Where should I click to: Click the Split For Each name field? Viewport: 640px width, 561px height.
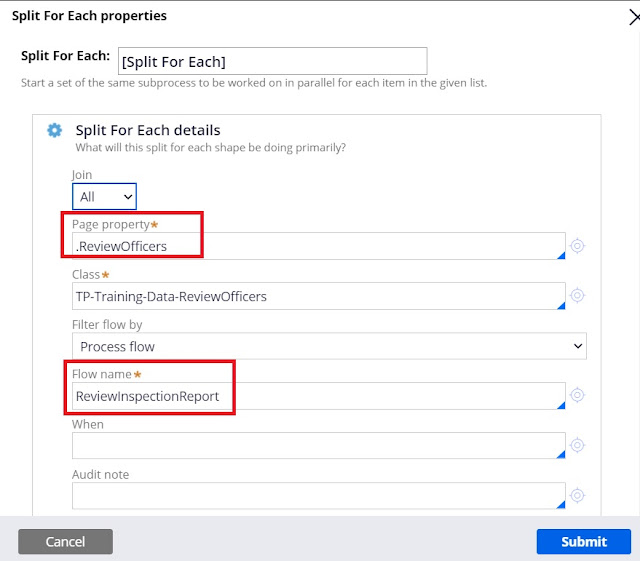(x=272, y=61)
